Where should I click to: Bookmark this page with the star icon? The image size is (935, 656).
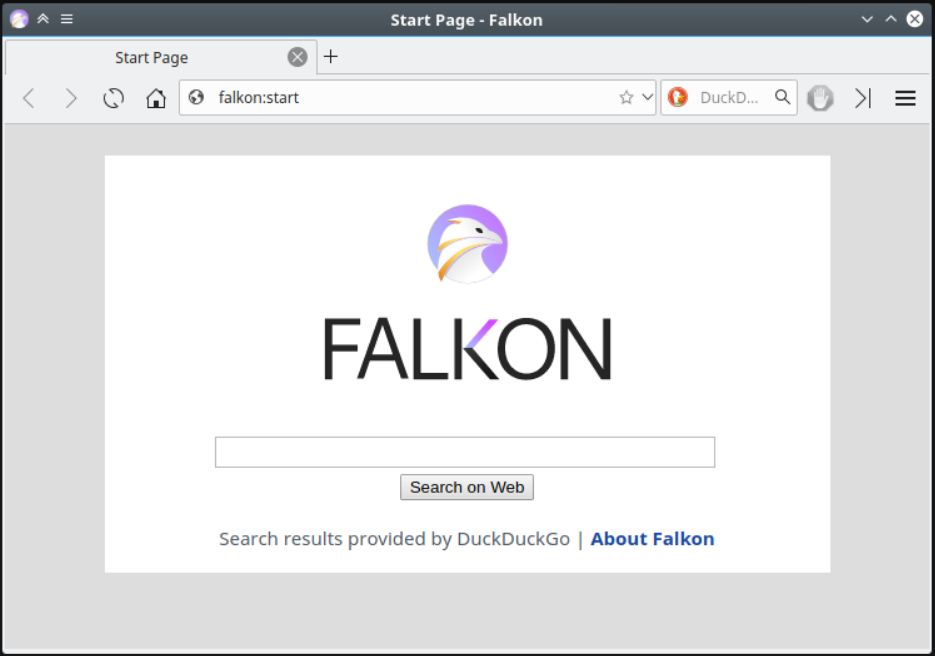pos(626,97)
